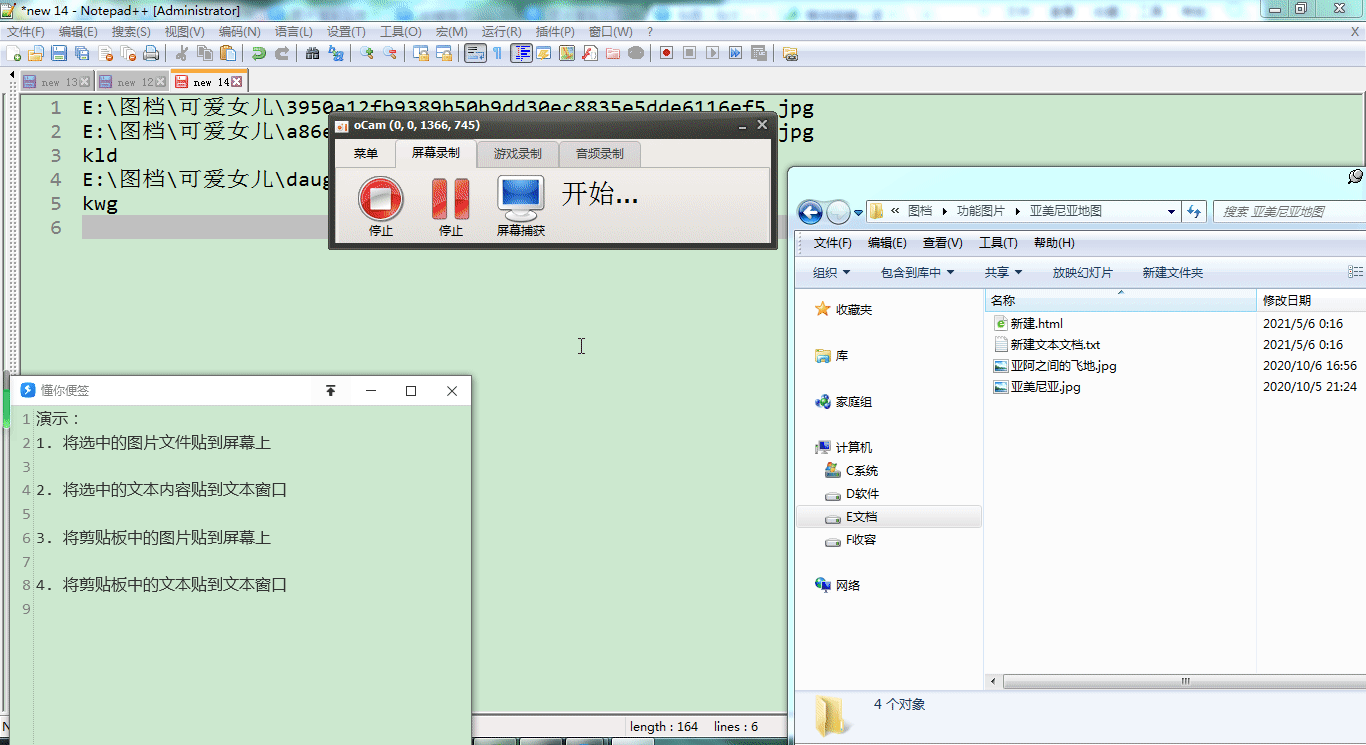
Task: Toggle always-on-top pin in sticky note window
Action: pos(331,391)
